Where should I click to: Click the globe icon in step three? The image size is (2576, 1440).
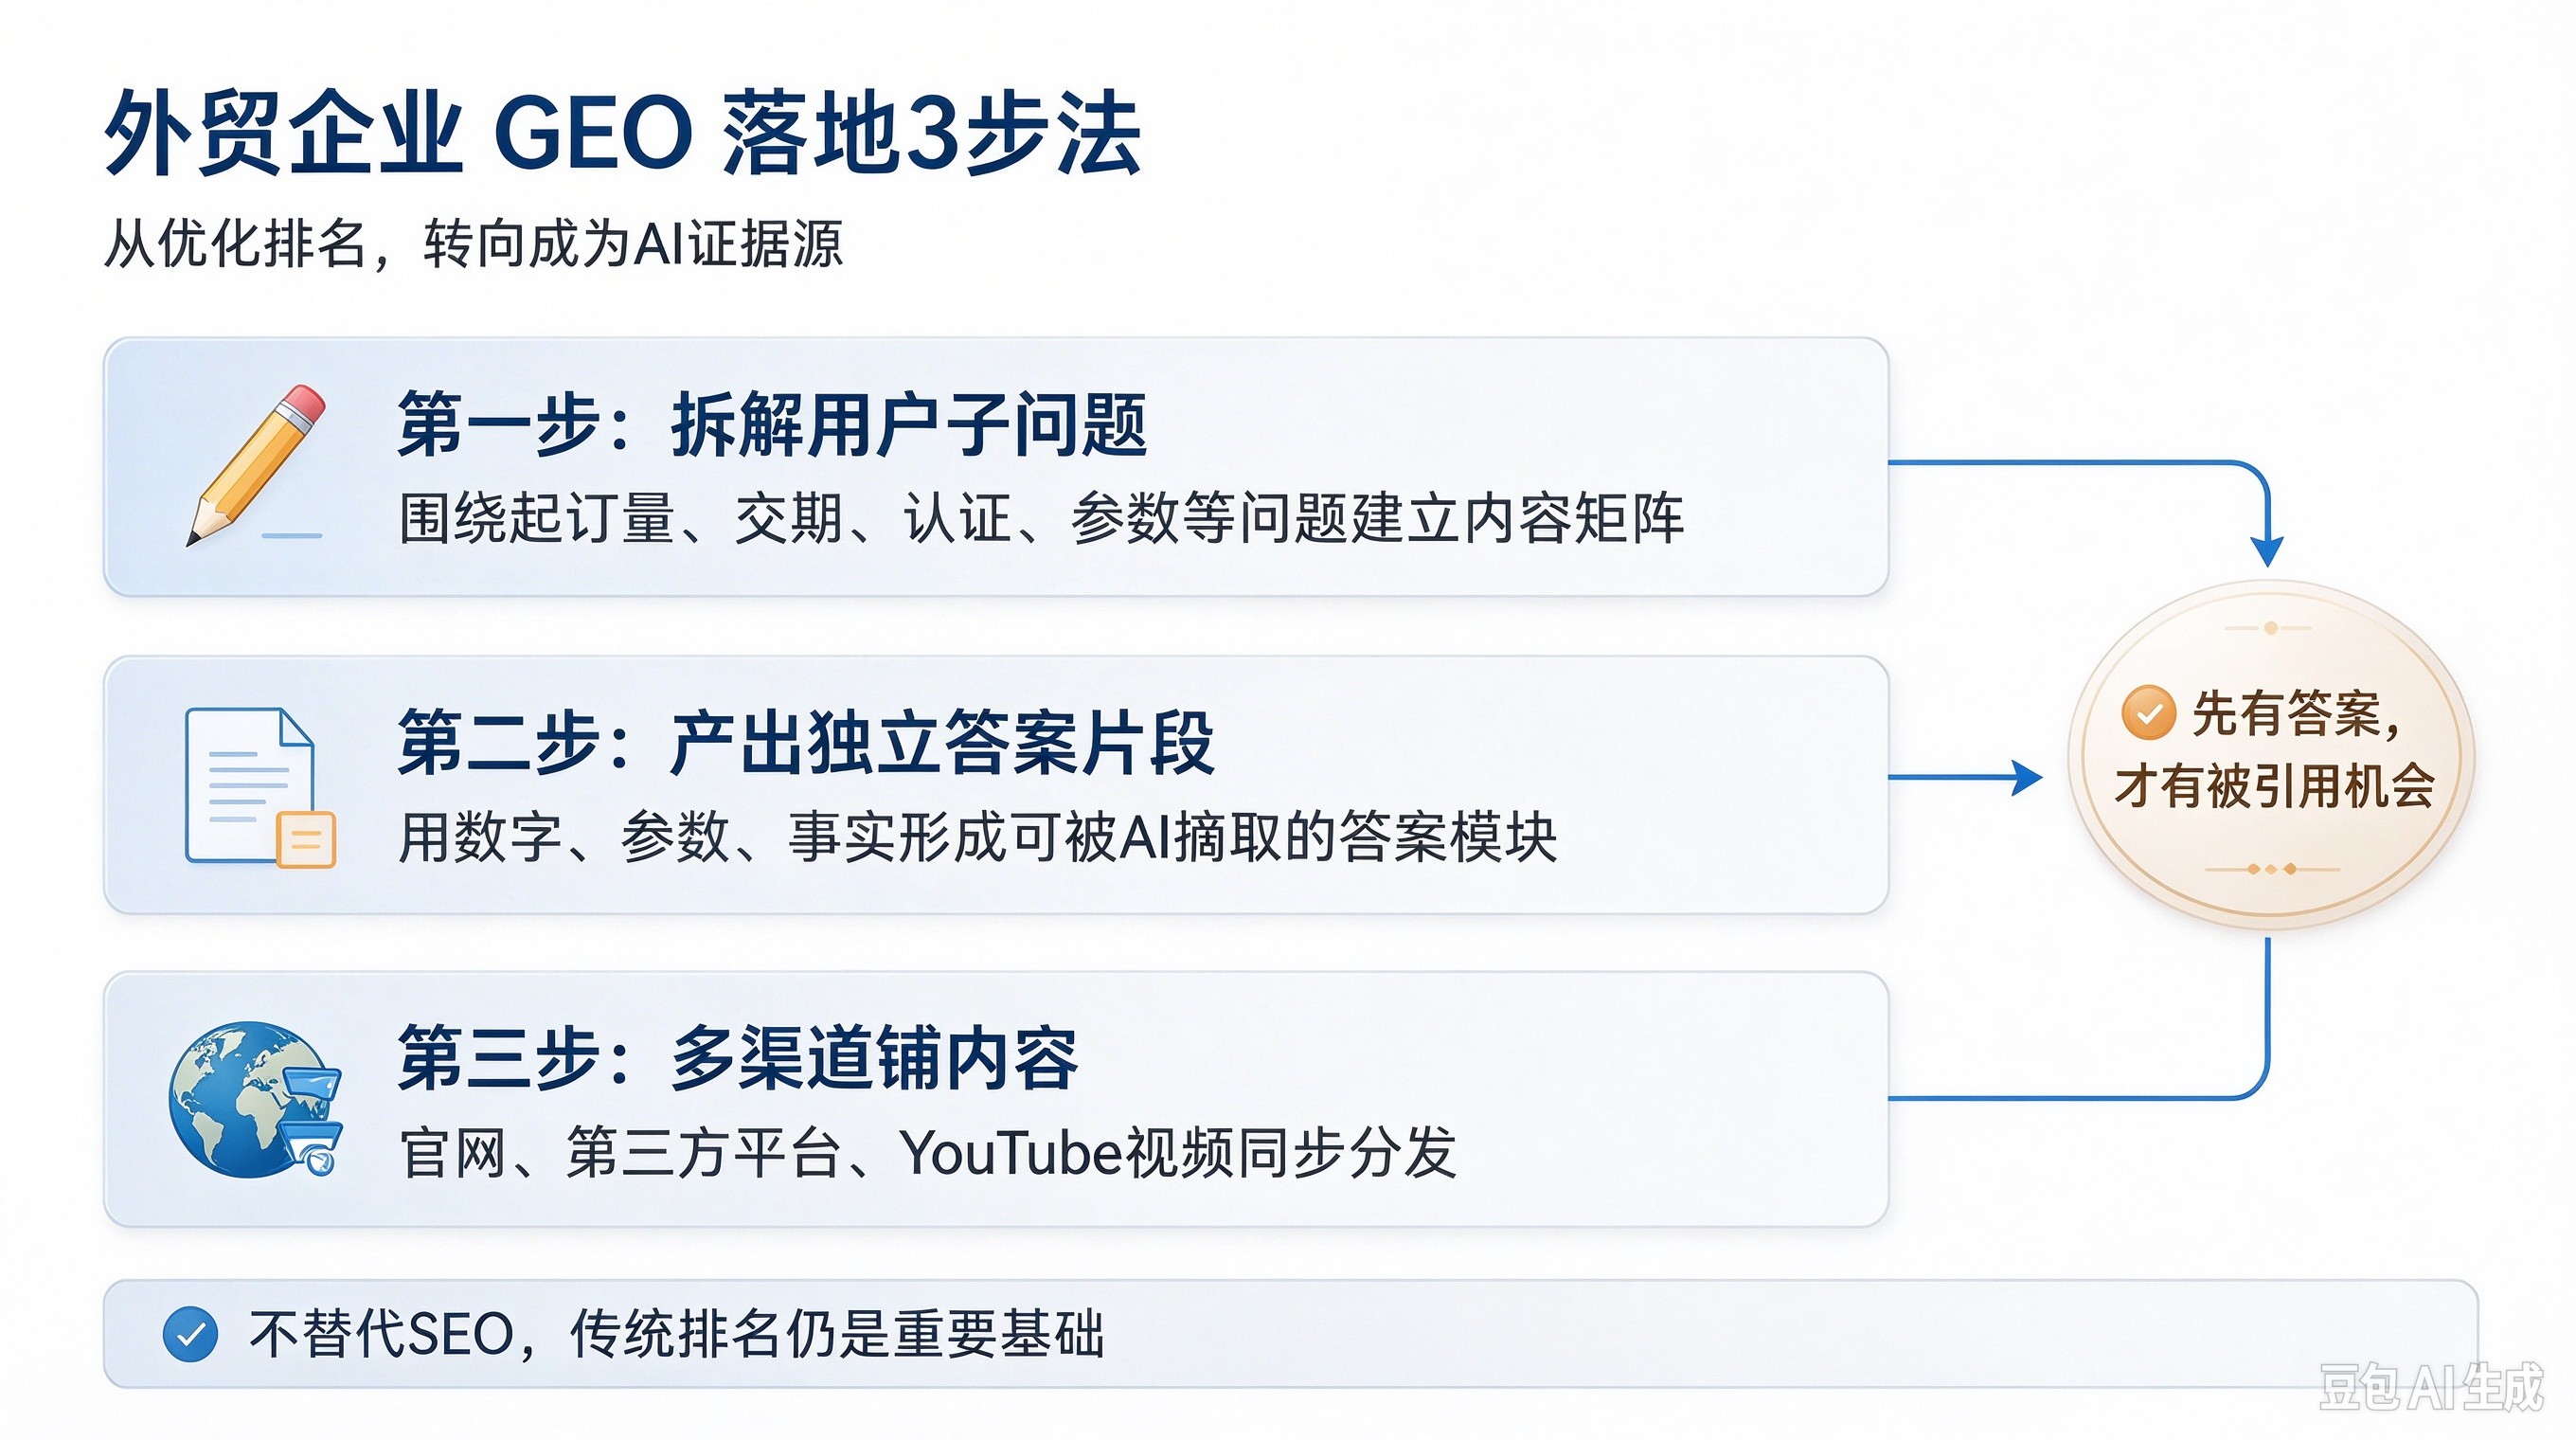pos(255,1098)
